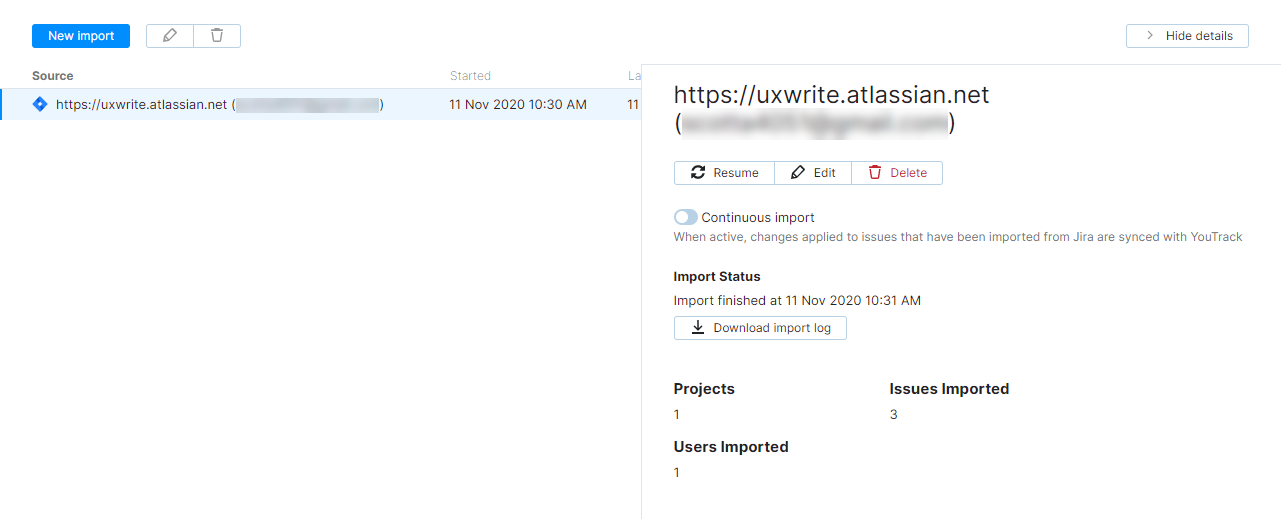Click the Continuous import label text
Image resolution: width=1281 pixels, height=519 pixels.
pyautogui.click(x=758, y=217)
